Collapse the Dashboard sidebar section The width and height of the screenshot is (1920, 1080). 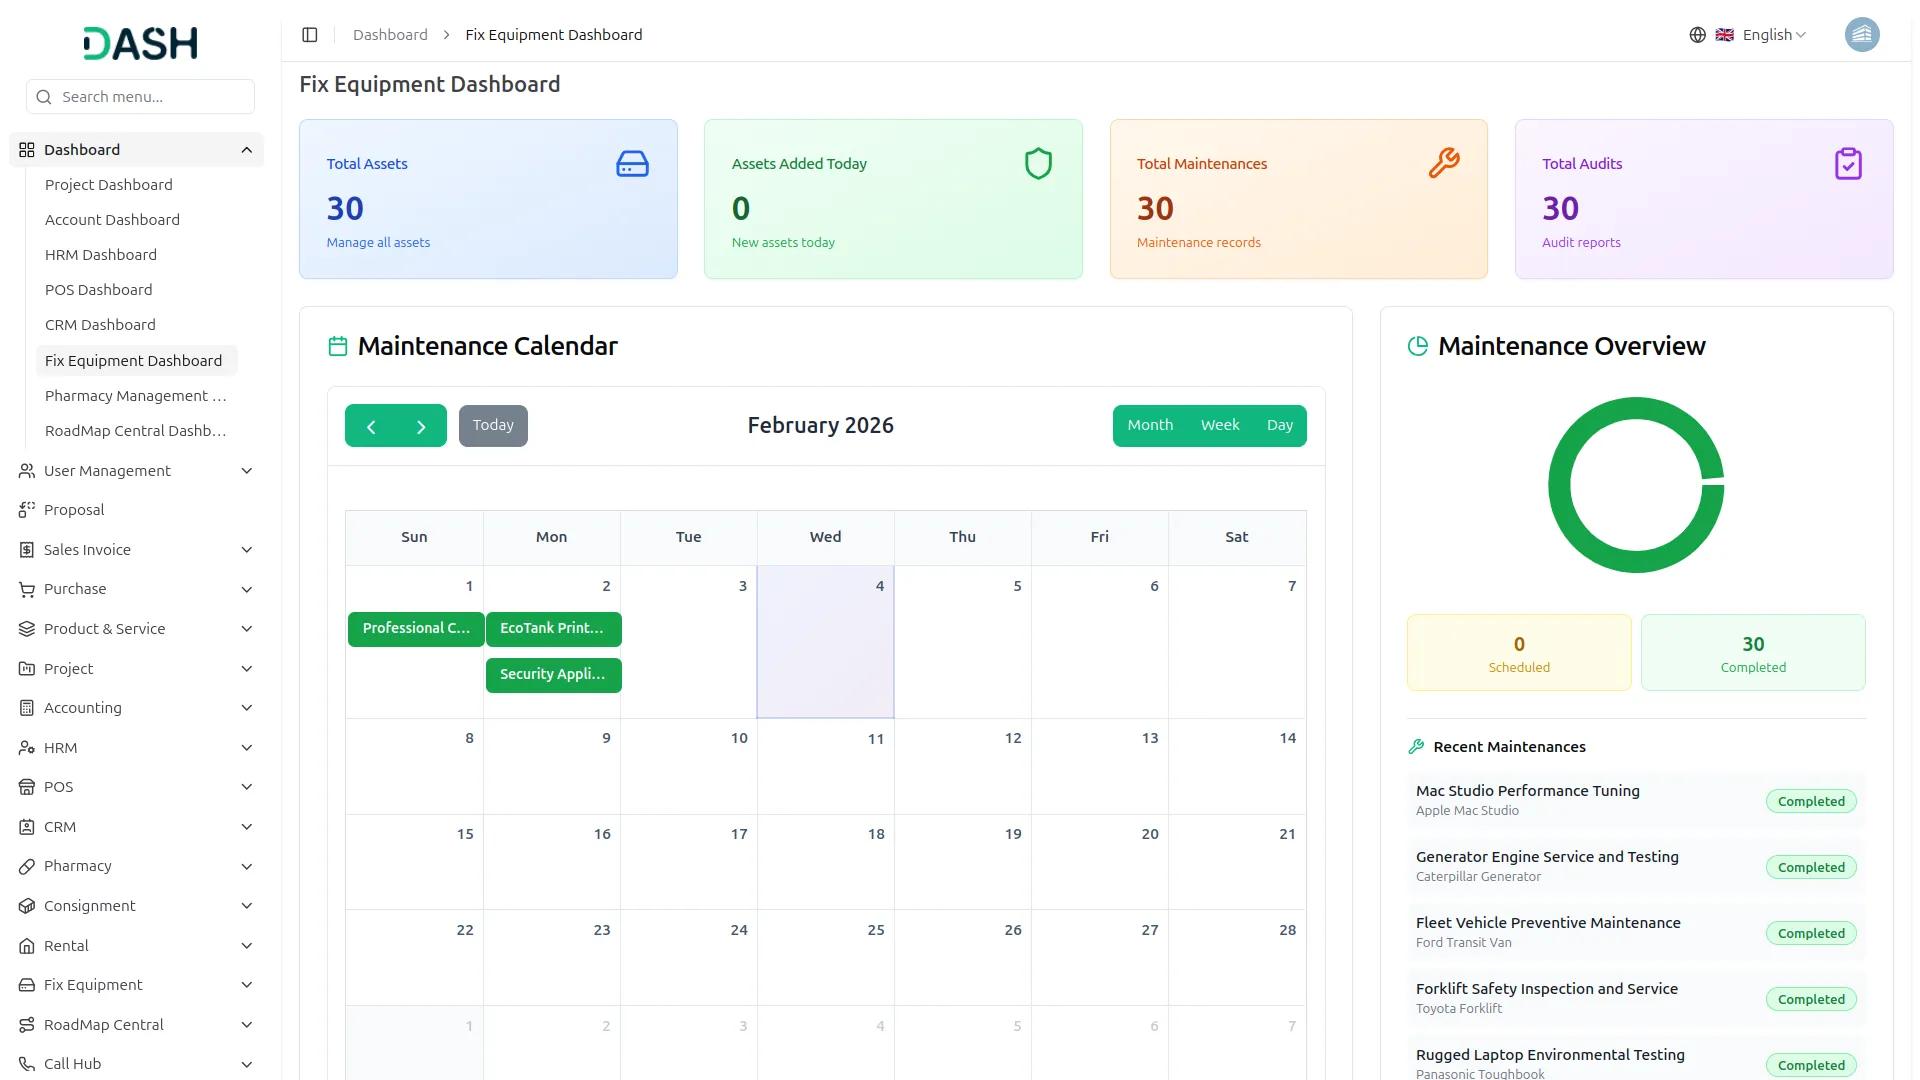pos(246,150)
